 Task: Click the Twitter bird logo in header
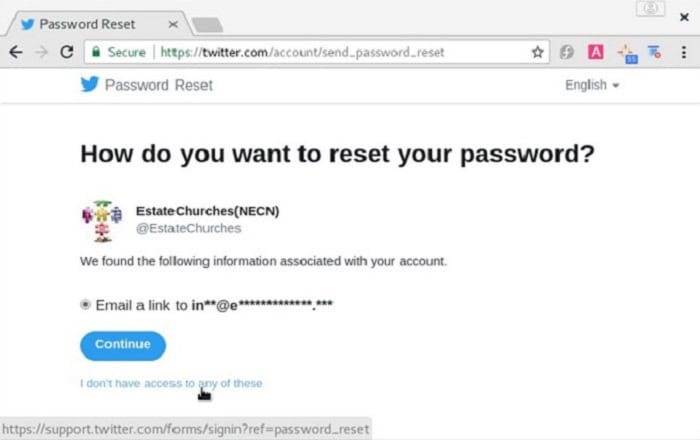pos(90,84)
